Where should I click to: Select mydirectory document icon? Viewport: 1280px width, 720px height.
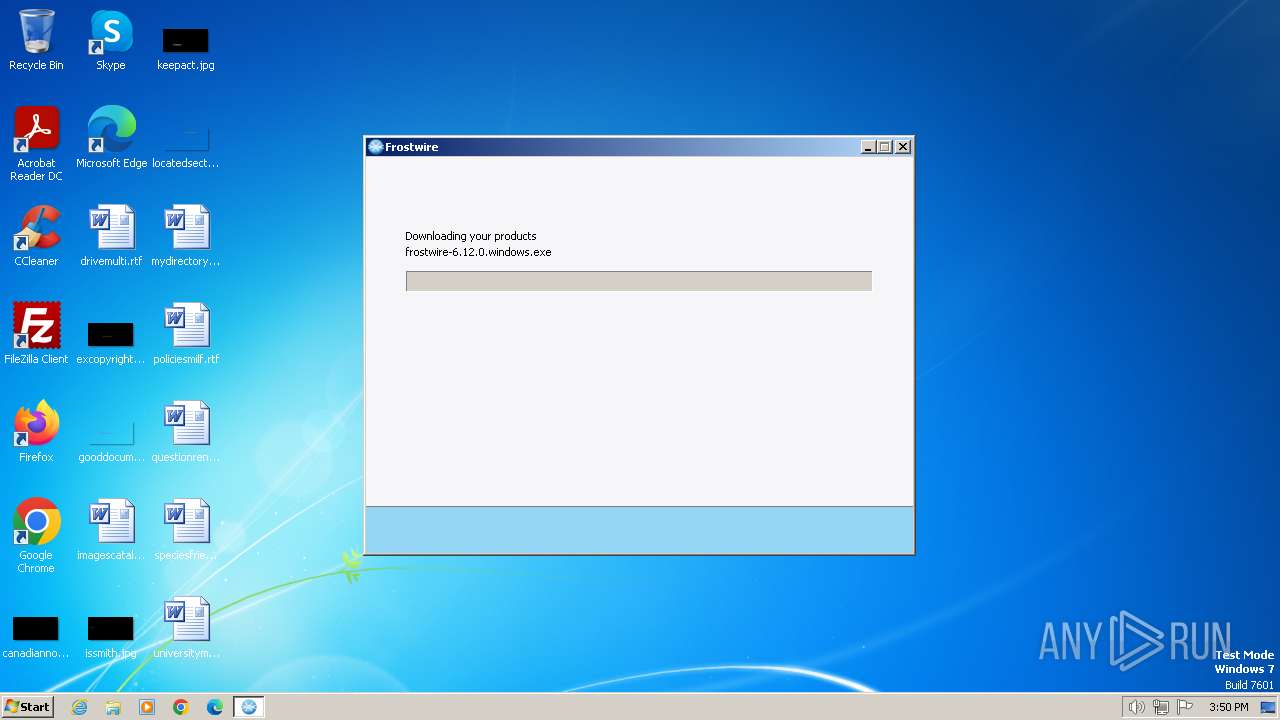(x=185, y=235)
